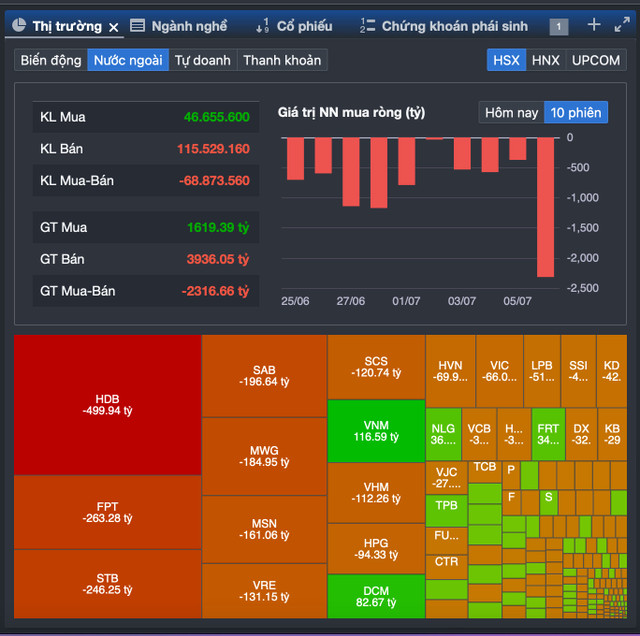
Task: Switch the exchange to UPCOM
Action: click(596, 60)
